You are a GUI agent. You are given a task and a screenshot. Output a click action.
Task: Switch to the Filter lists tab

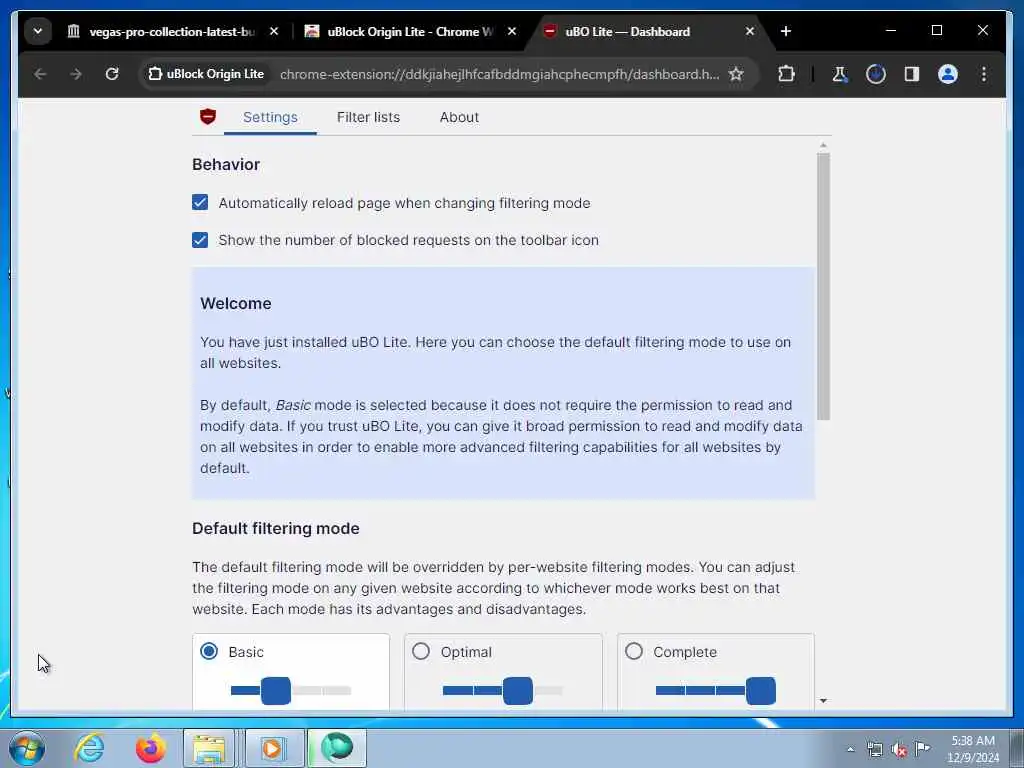(x=368, y=117)
